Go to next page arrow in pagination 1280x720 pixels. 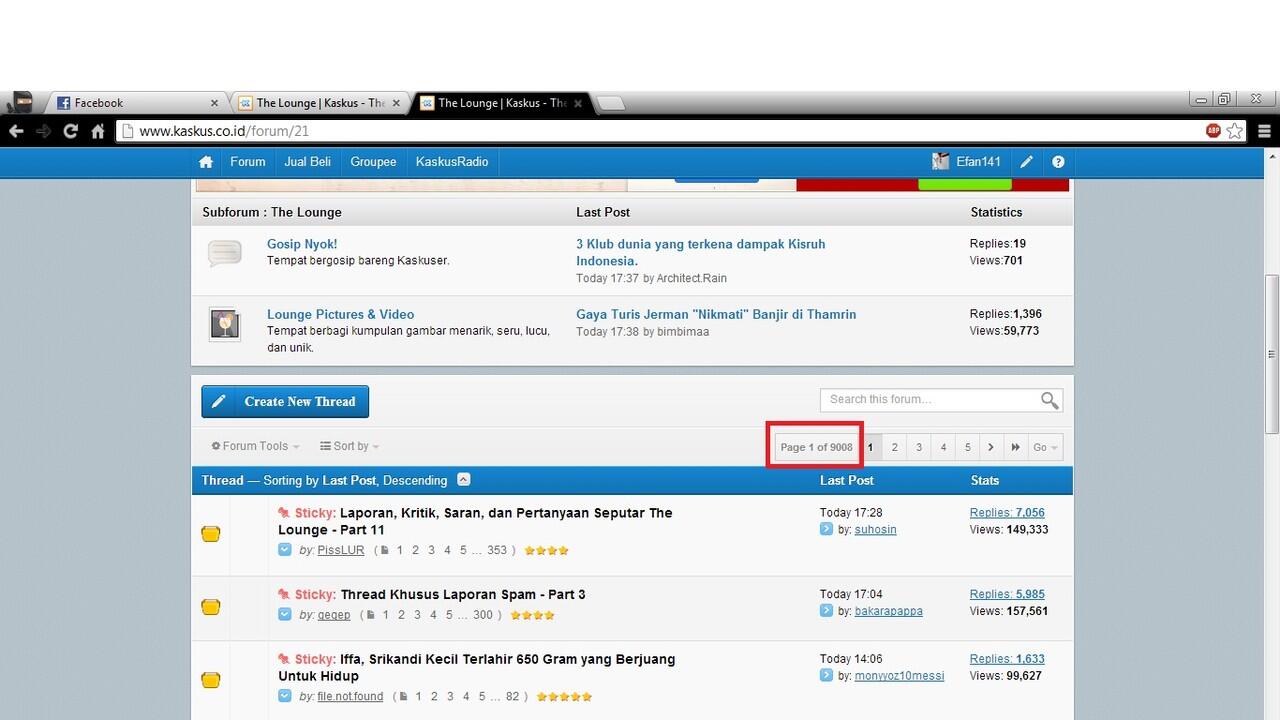click(991, 447)
